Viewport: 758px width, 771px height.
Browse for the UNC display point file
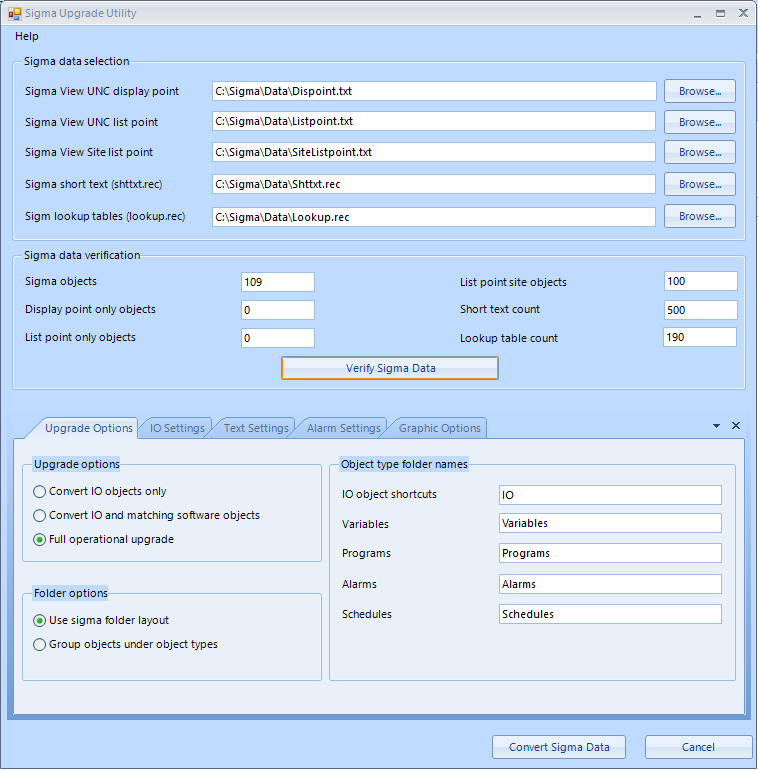tap(699, 91)
